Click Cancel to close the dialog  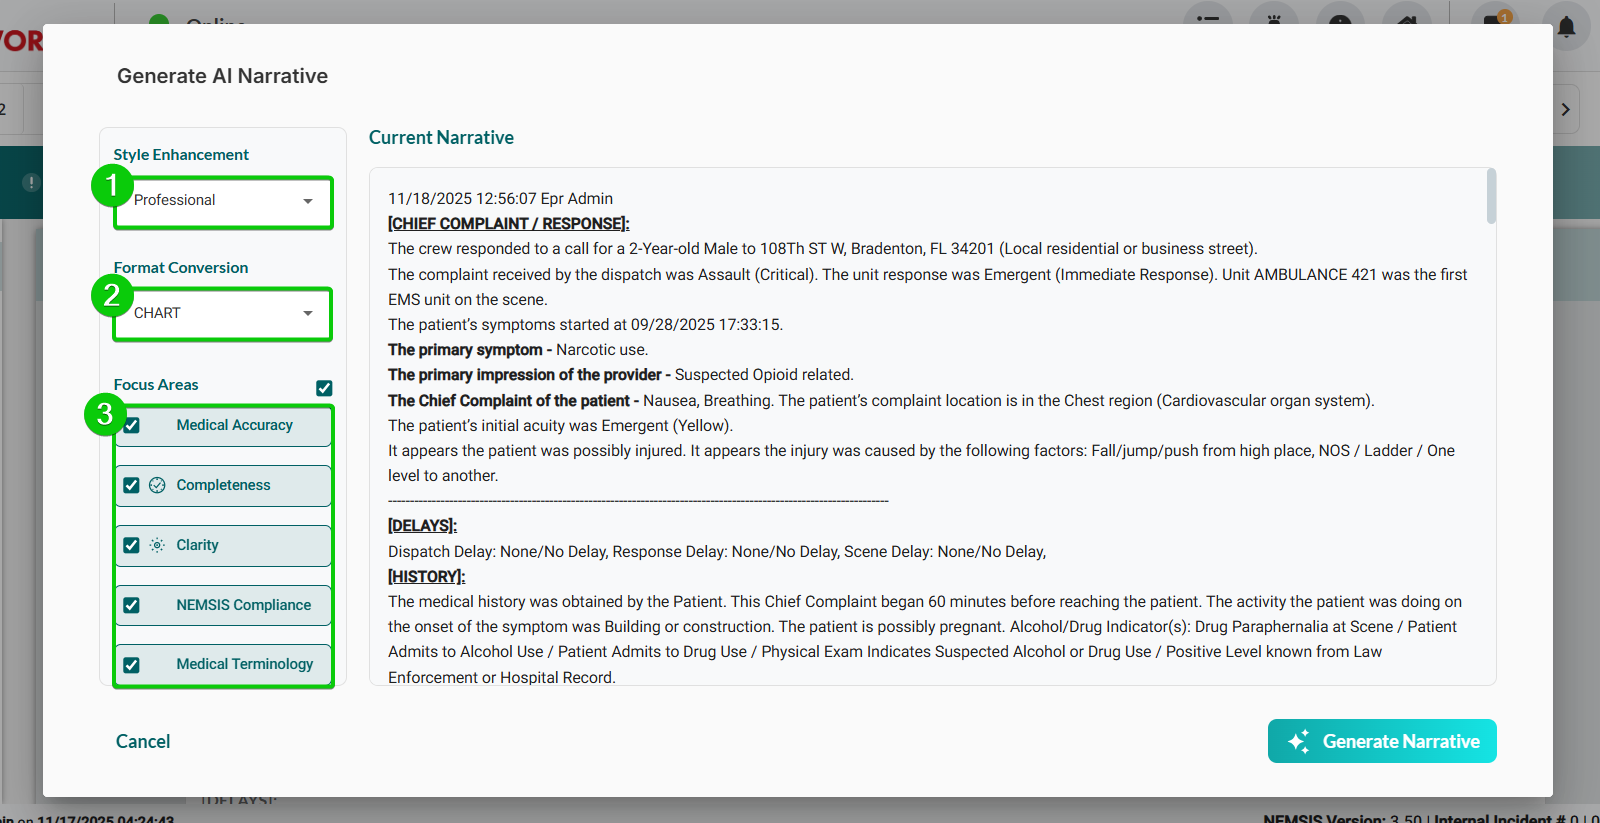pyautogui.click(x=143, y=741)
